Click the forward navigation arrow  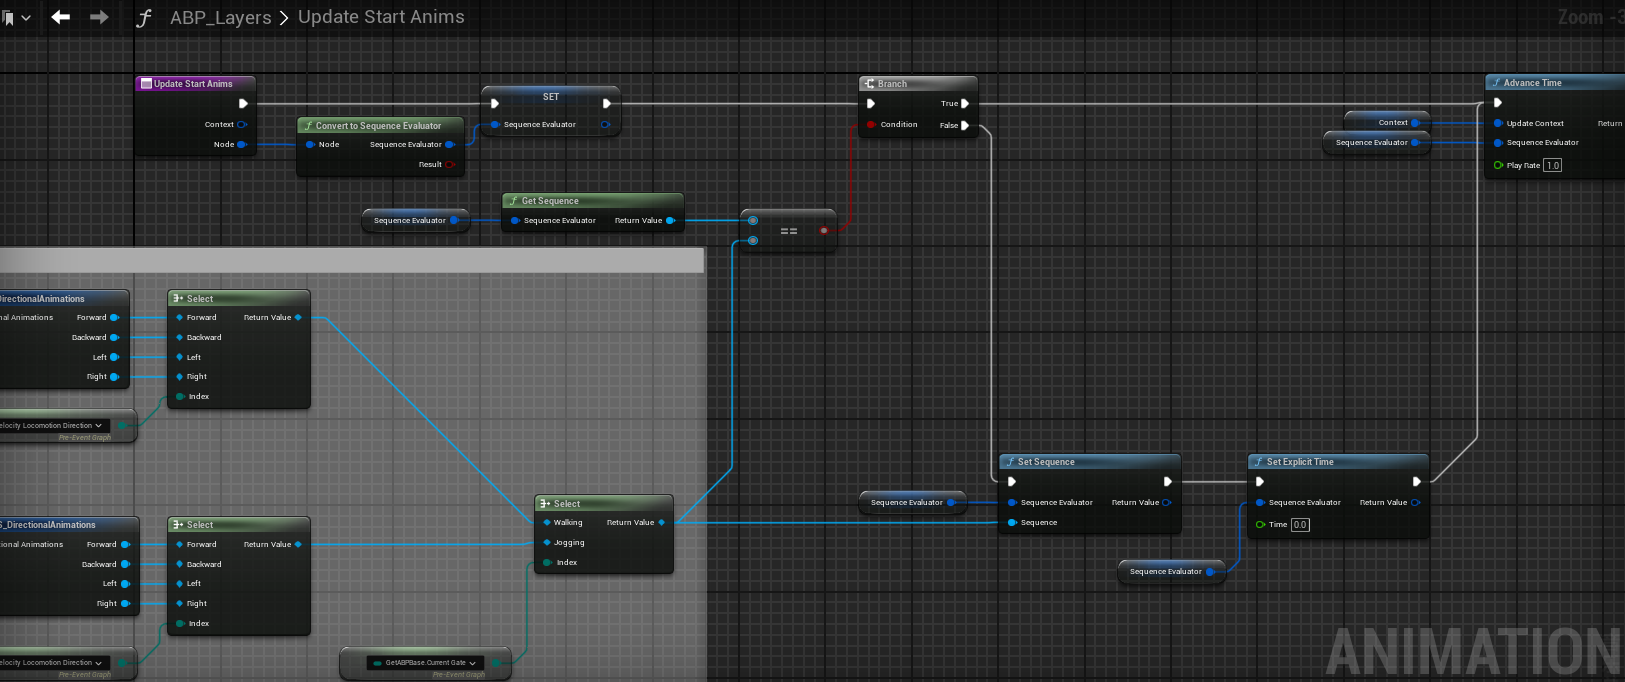tap(99, 17)
